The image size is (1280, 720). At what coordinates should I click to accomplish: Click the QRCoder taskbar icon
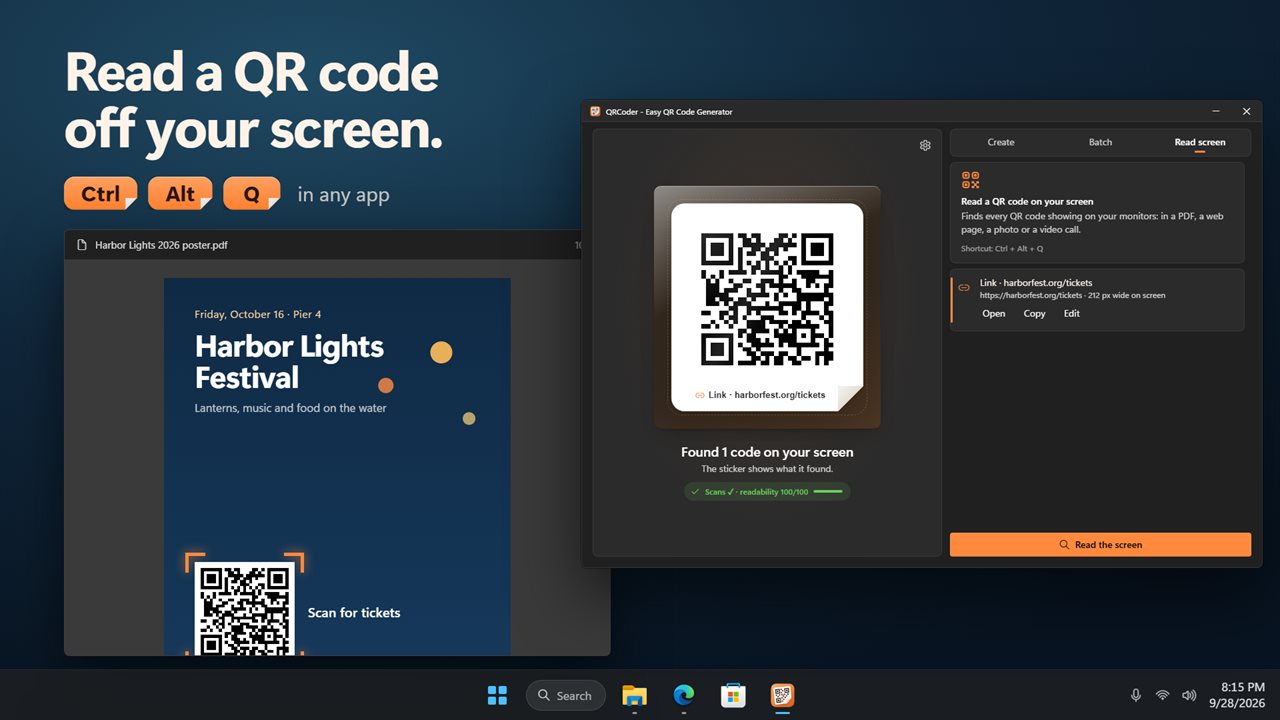pyautogui.click(x=783, y=695)
